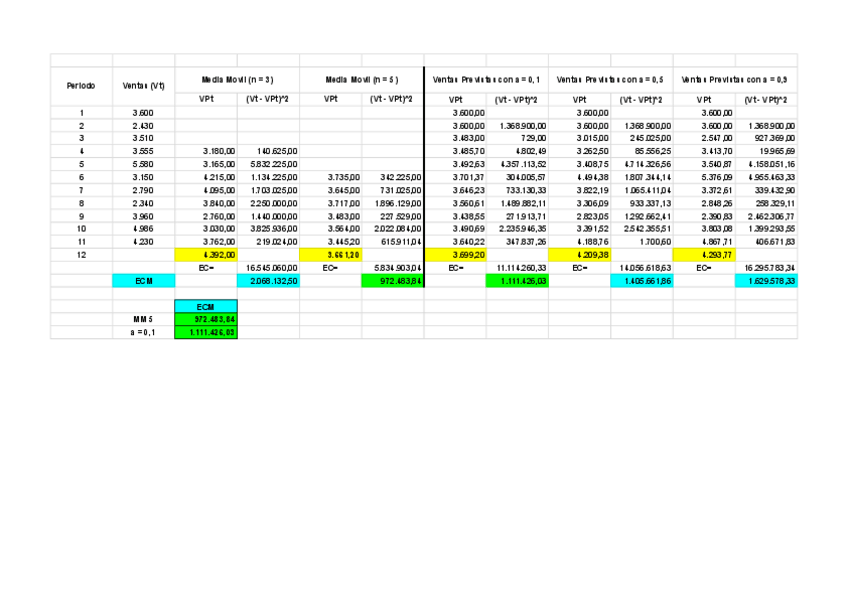Select the cyan ECM label in the Ventas column
The width and height of the screenshot is (848, 599).
(x=143, y=282)
